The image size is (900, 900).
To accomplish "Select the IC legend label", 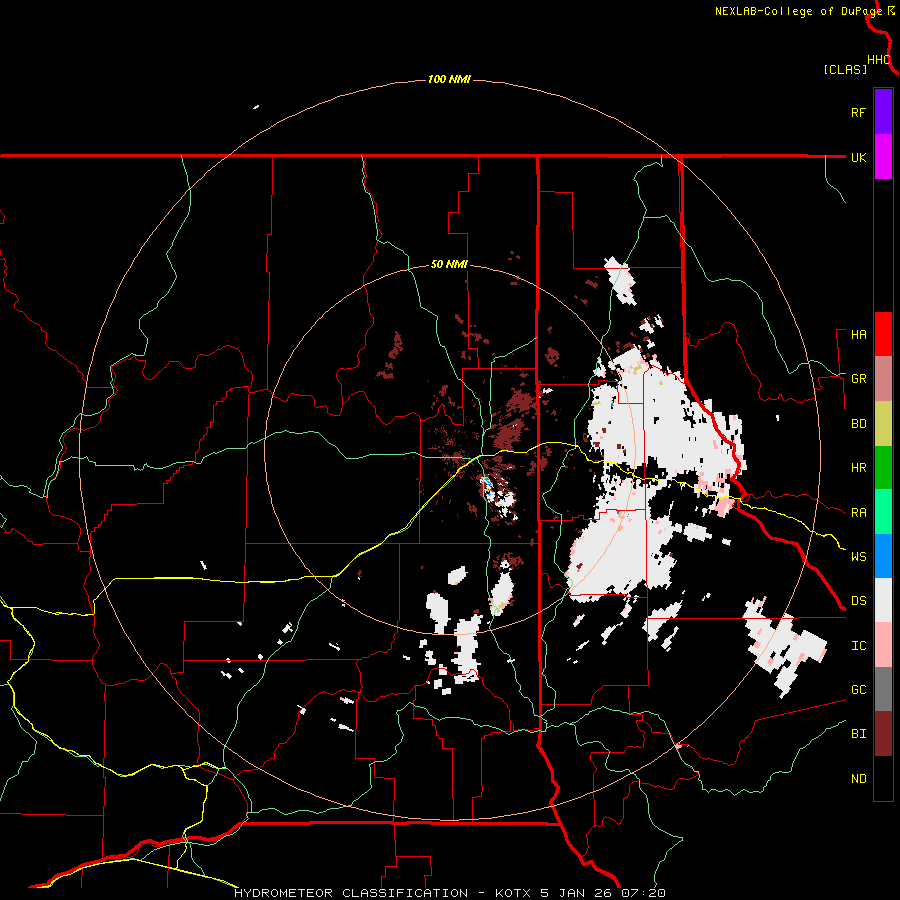I will coord(858,646).
